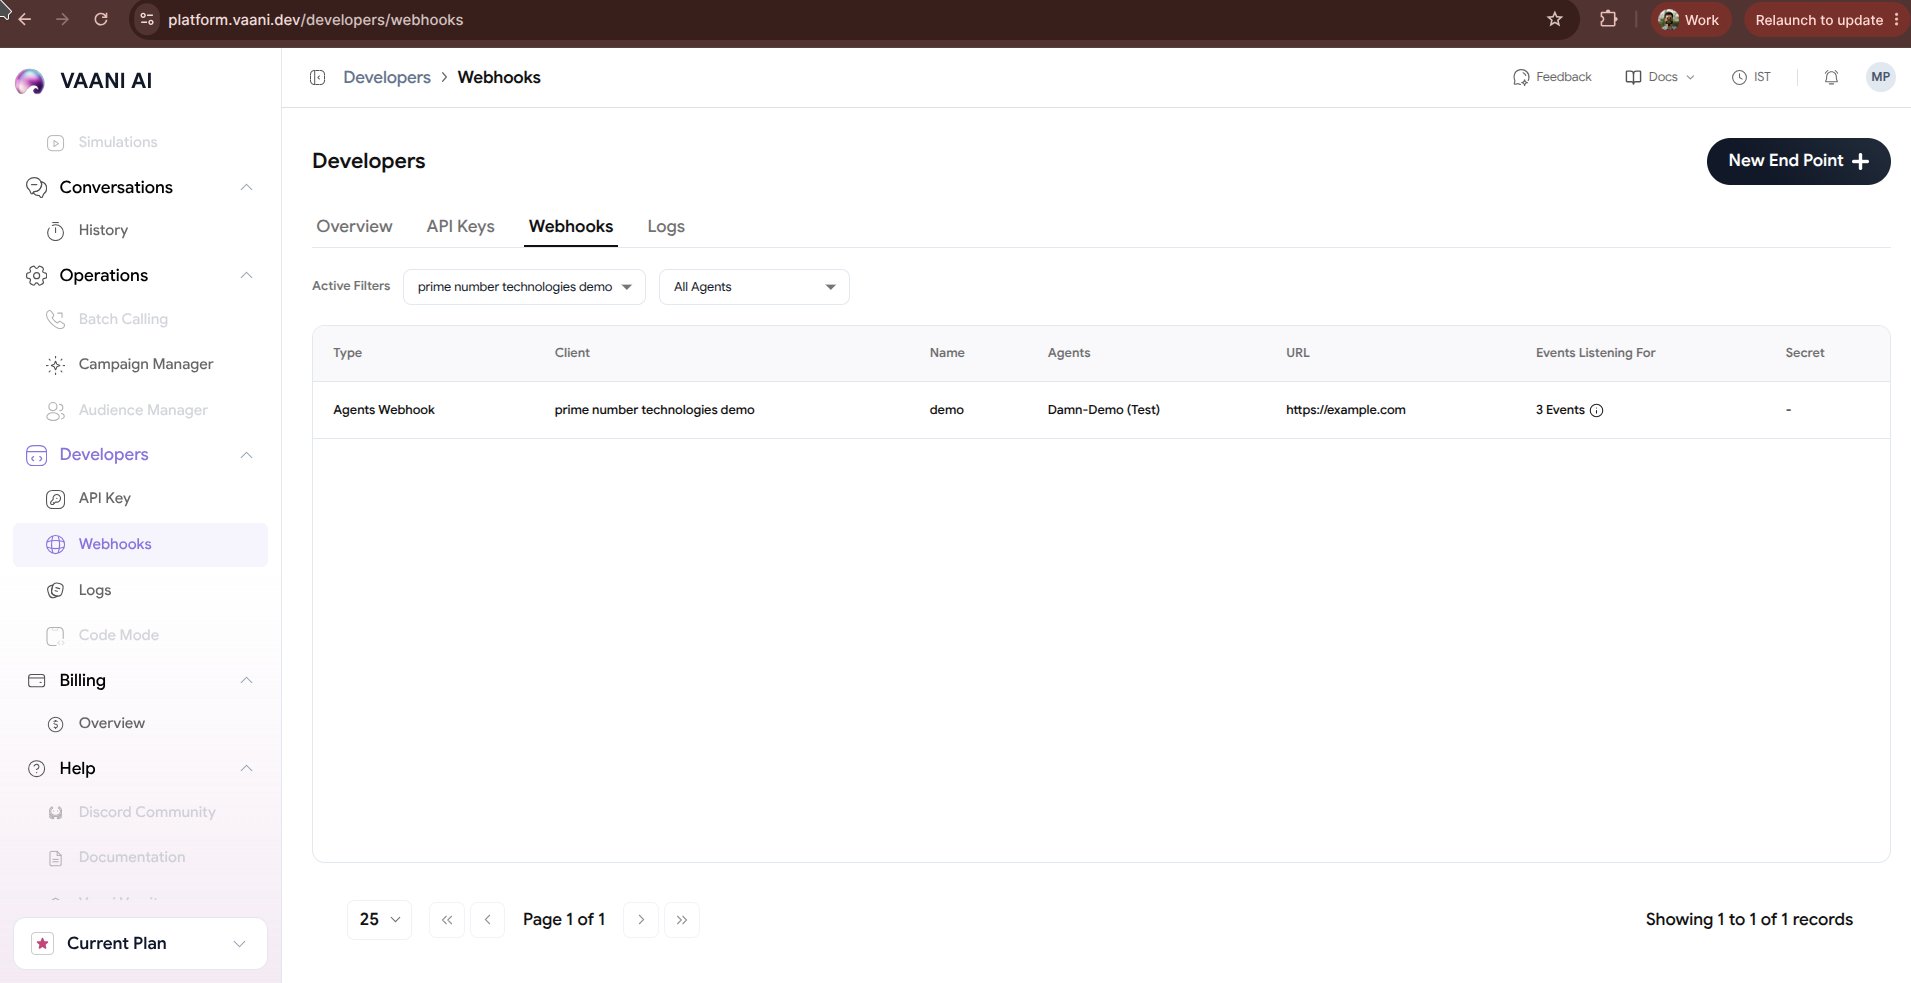Click the IST timezone clock
Screen dimensions: 1911x983
click(1751, 77)
